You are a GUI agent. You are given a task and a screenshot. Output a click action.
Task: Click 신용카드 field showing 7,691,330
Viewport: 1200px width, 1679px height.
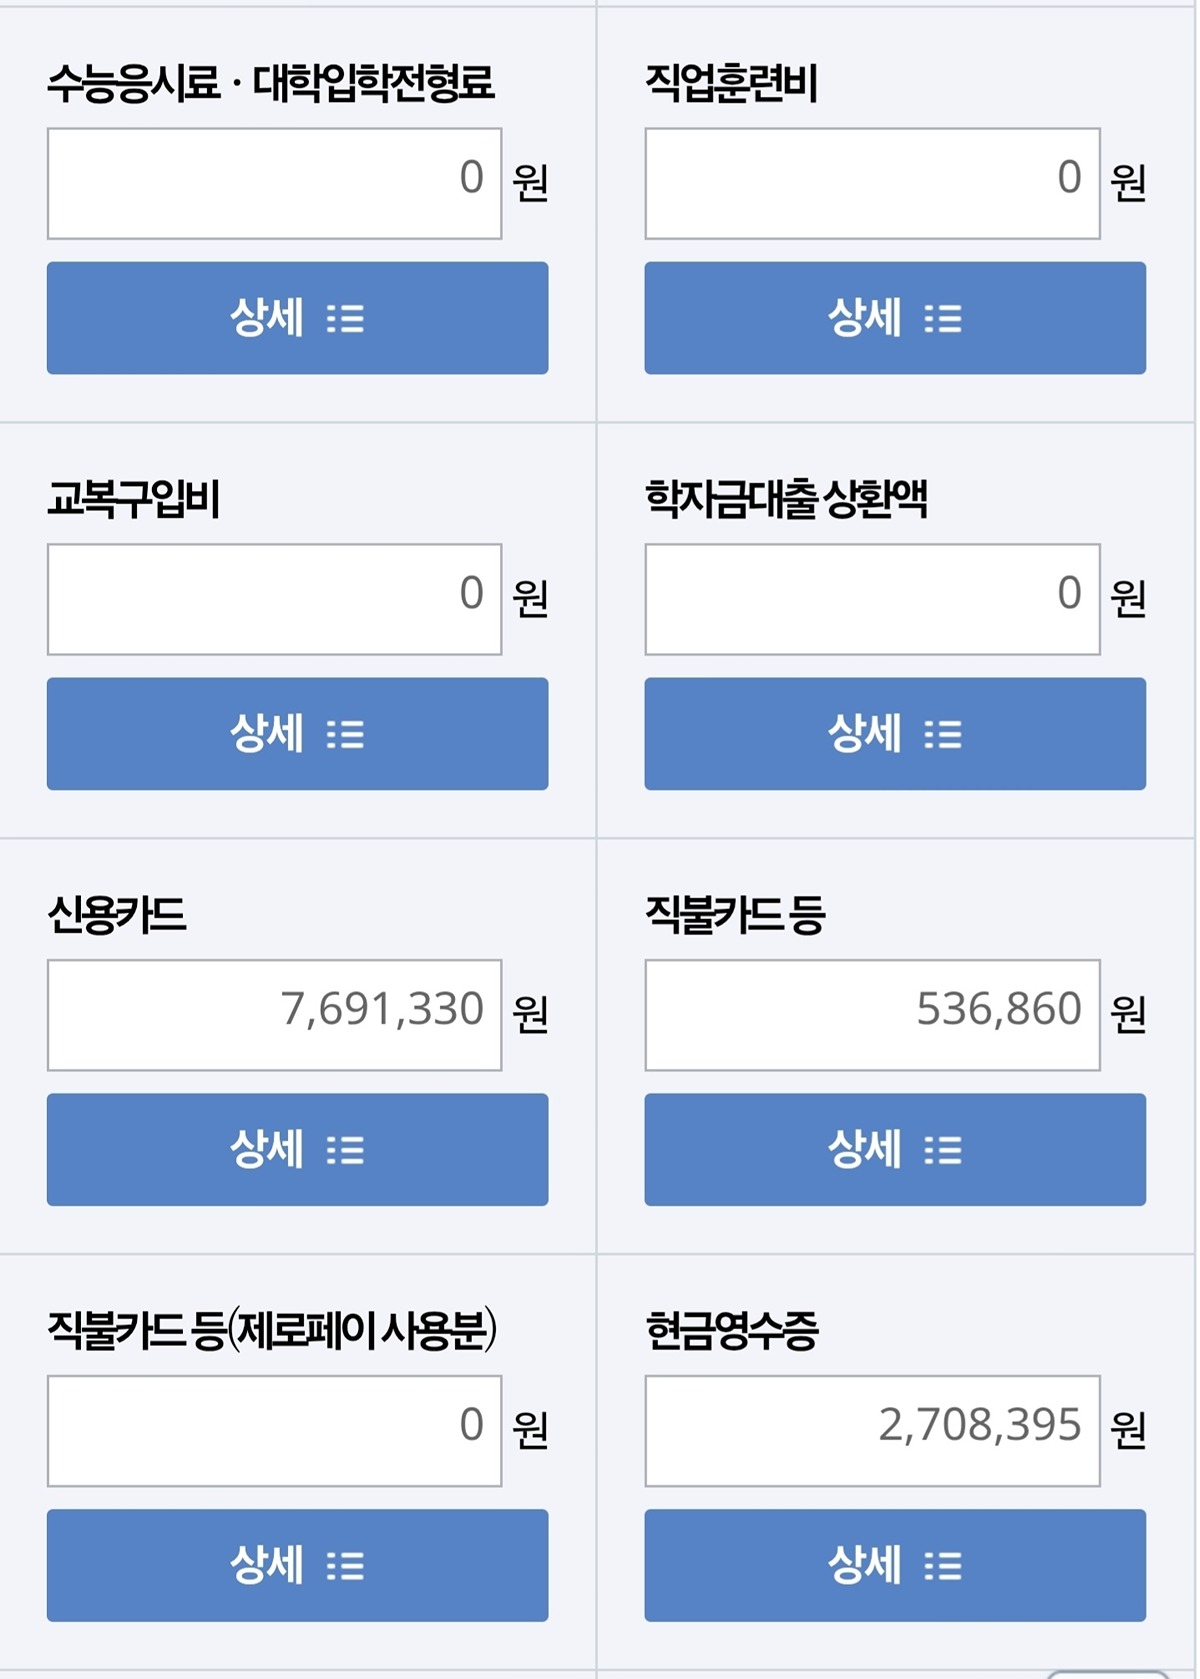pos(274,1016)
